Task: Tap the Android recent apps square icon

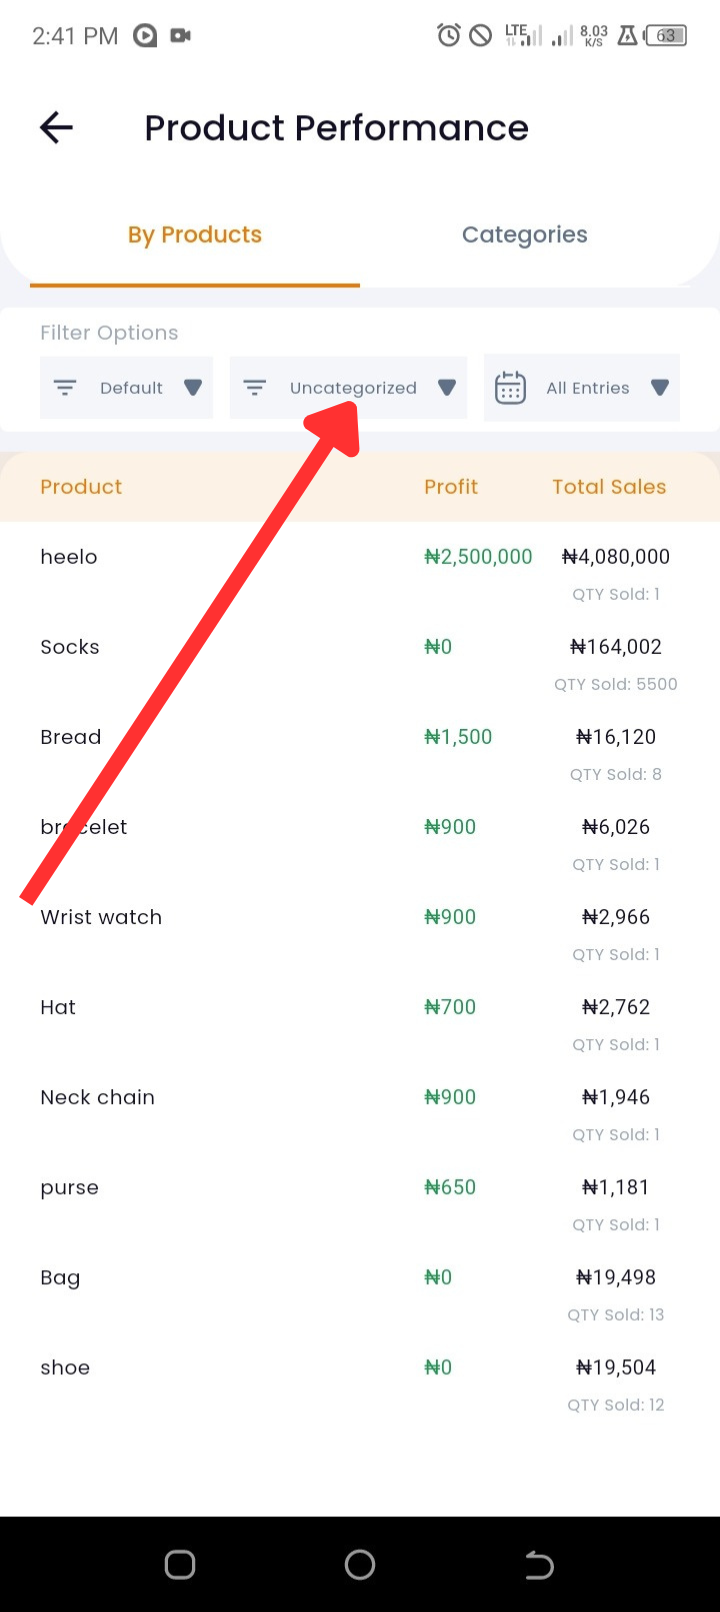Action: [180, 1564]
